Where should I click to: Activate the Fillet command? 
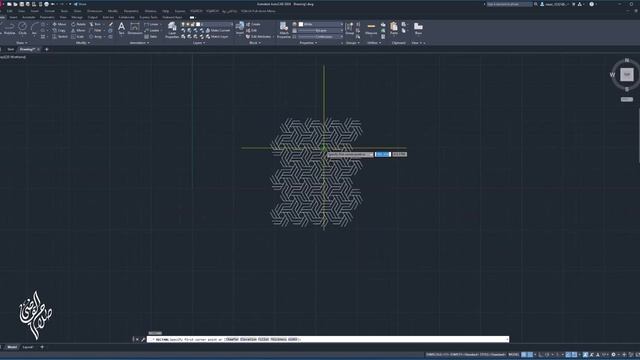96,30
